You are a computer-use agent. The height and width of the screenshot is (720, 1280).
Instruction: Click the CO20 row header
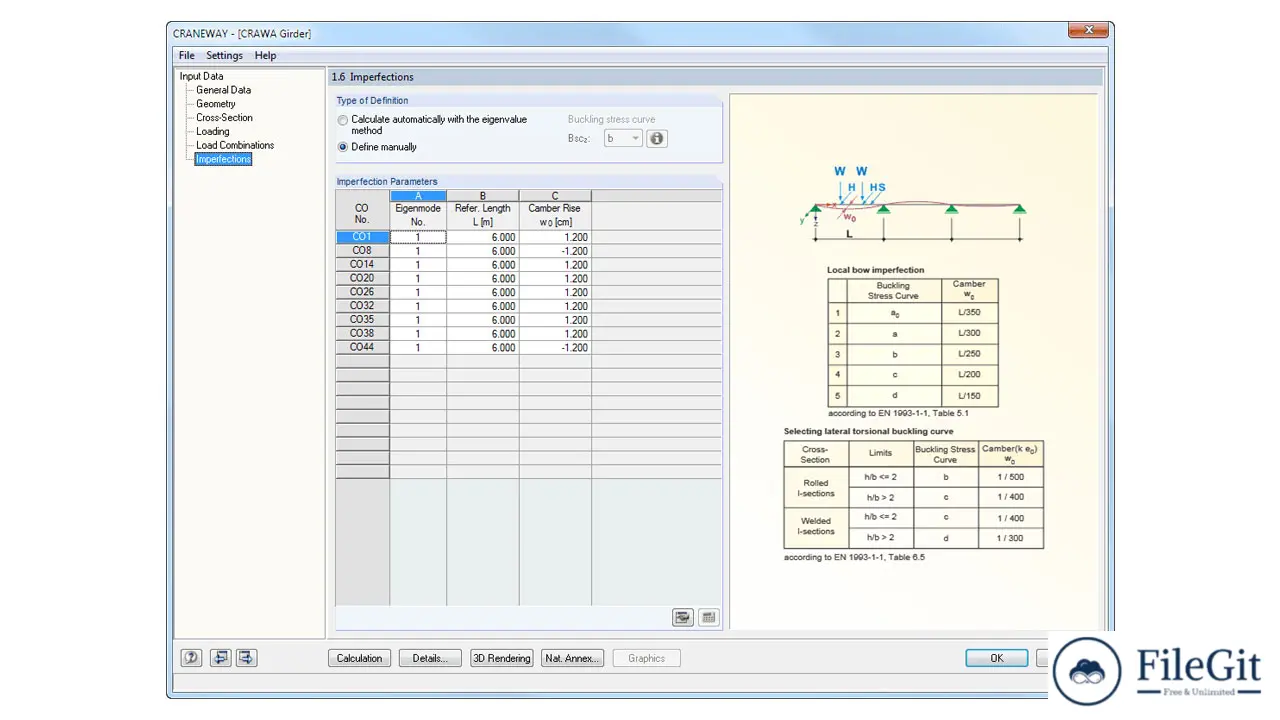(x=362, y=279)
